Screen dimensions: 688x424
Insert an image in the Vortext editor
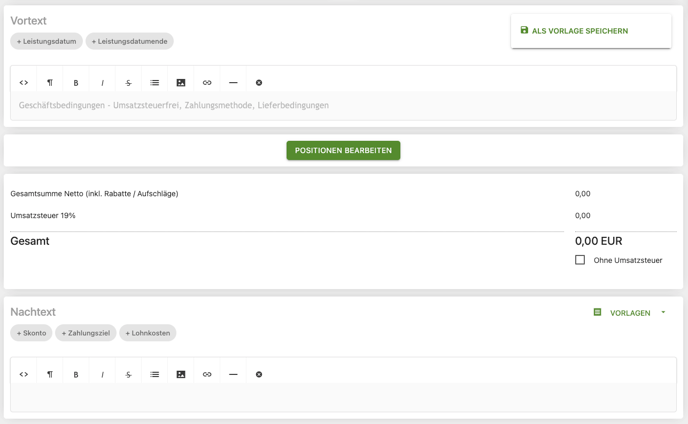point(181,83)
